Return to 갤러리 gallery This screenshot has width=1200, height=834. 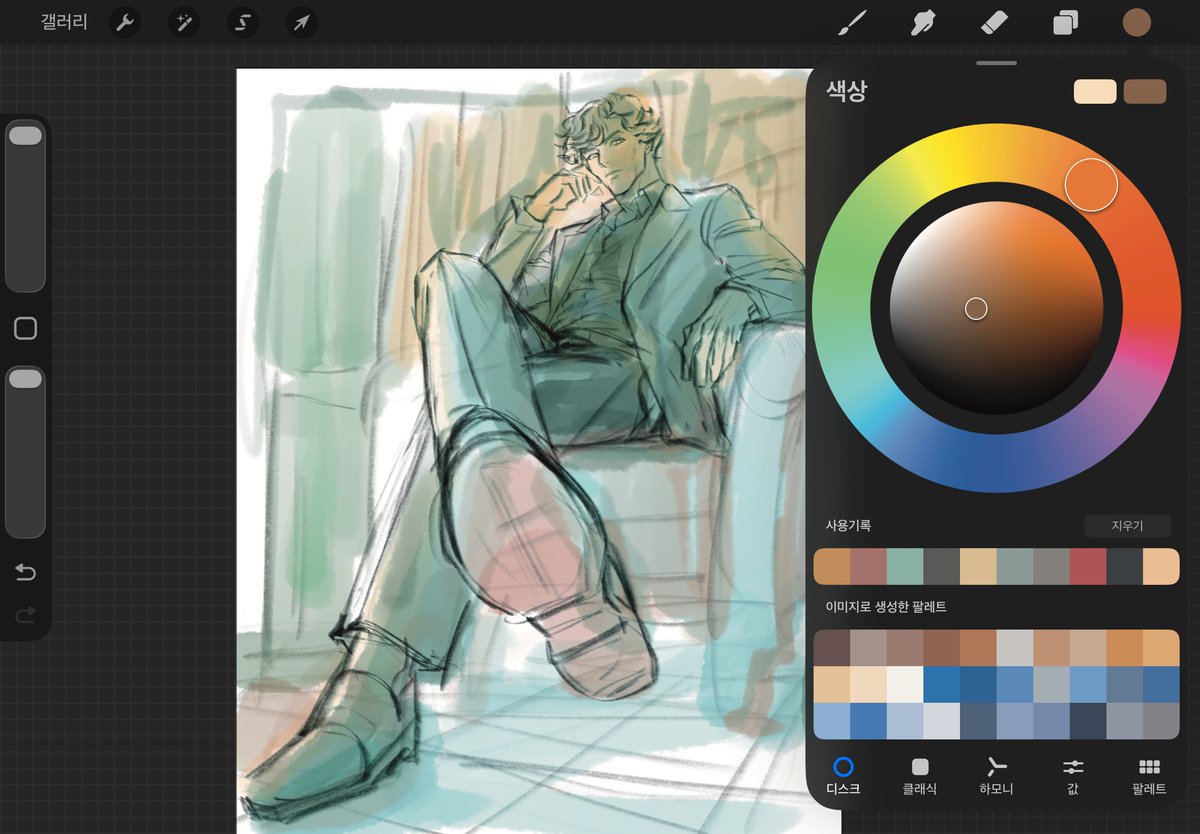point(64,22)
